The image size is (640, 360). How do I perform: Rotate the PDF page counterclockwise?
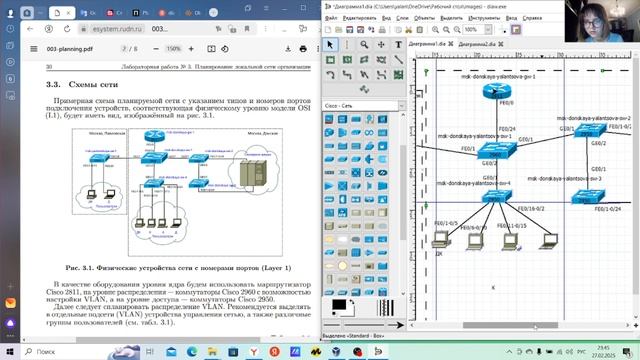click(x=225, y=49)
